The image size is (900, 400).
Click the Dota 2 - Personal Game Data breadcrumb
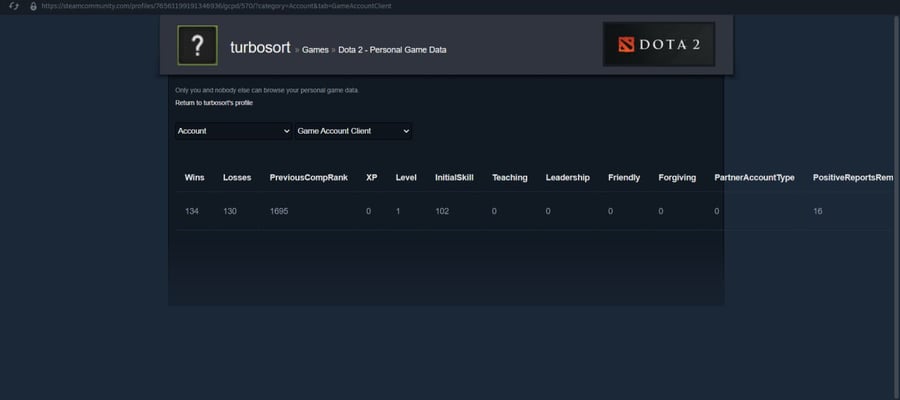pos(392,50)
